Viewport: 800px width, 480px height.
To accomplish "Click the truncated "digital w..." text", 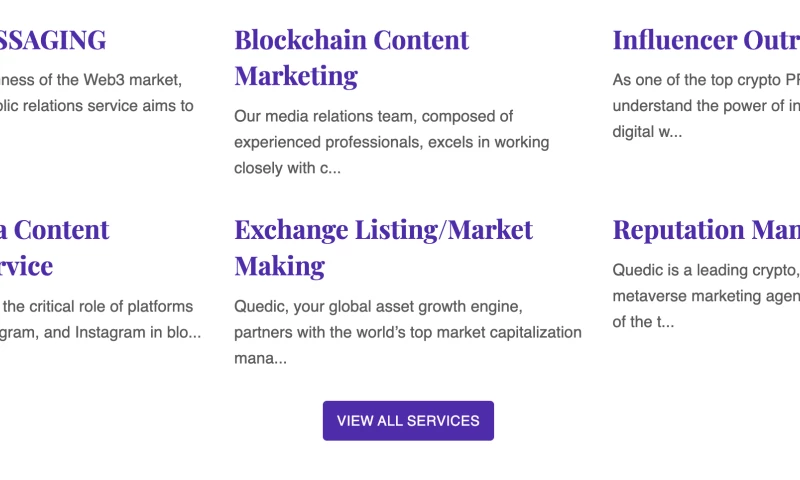I will pos(647,131).
